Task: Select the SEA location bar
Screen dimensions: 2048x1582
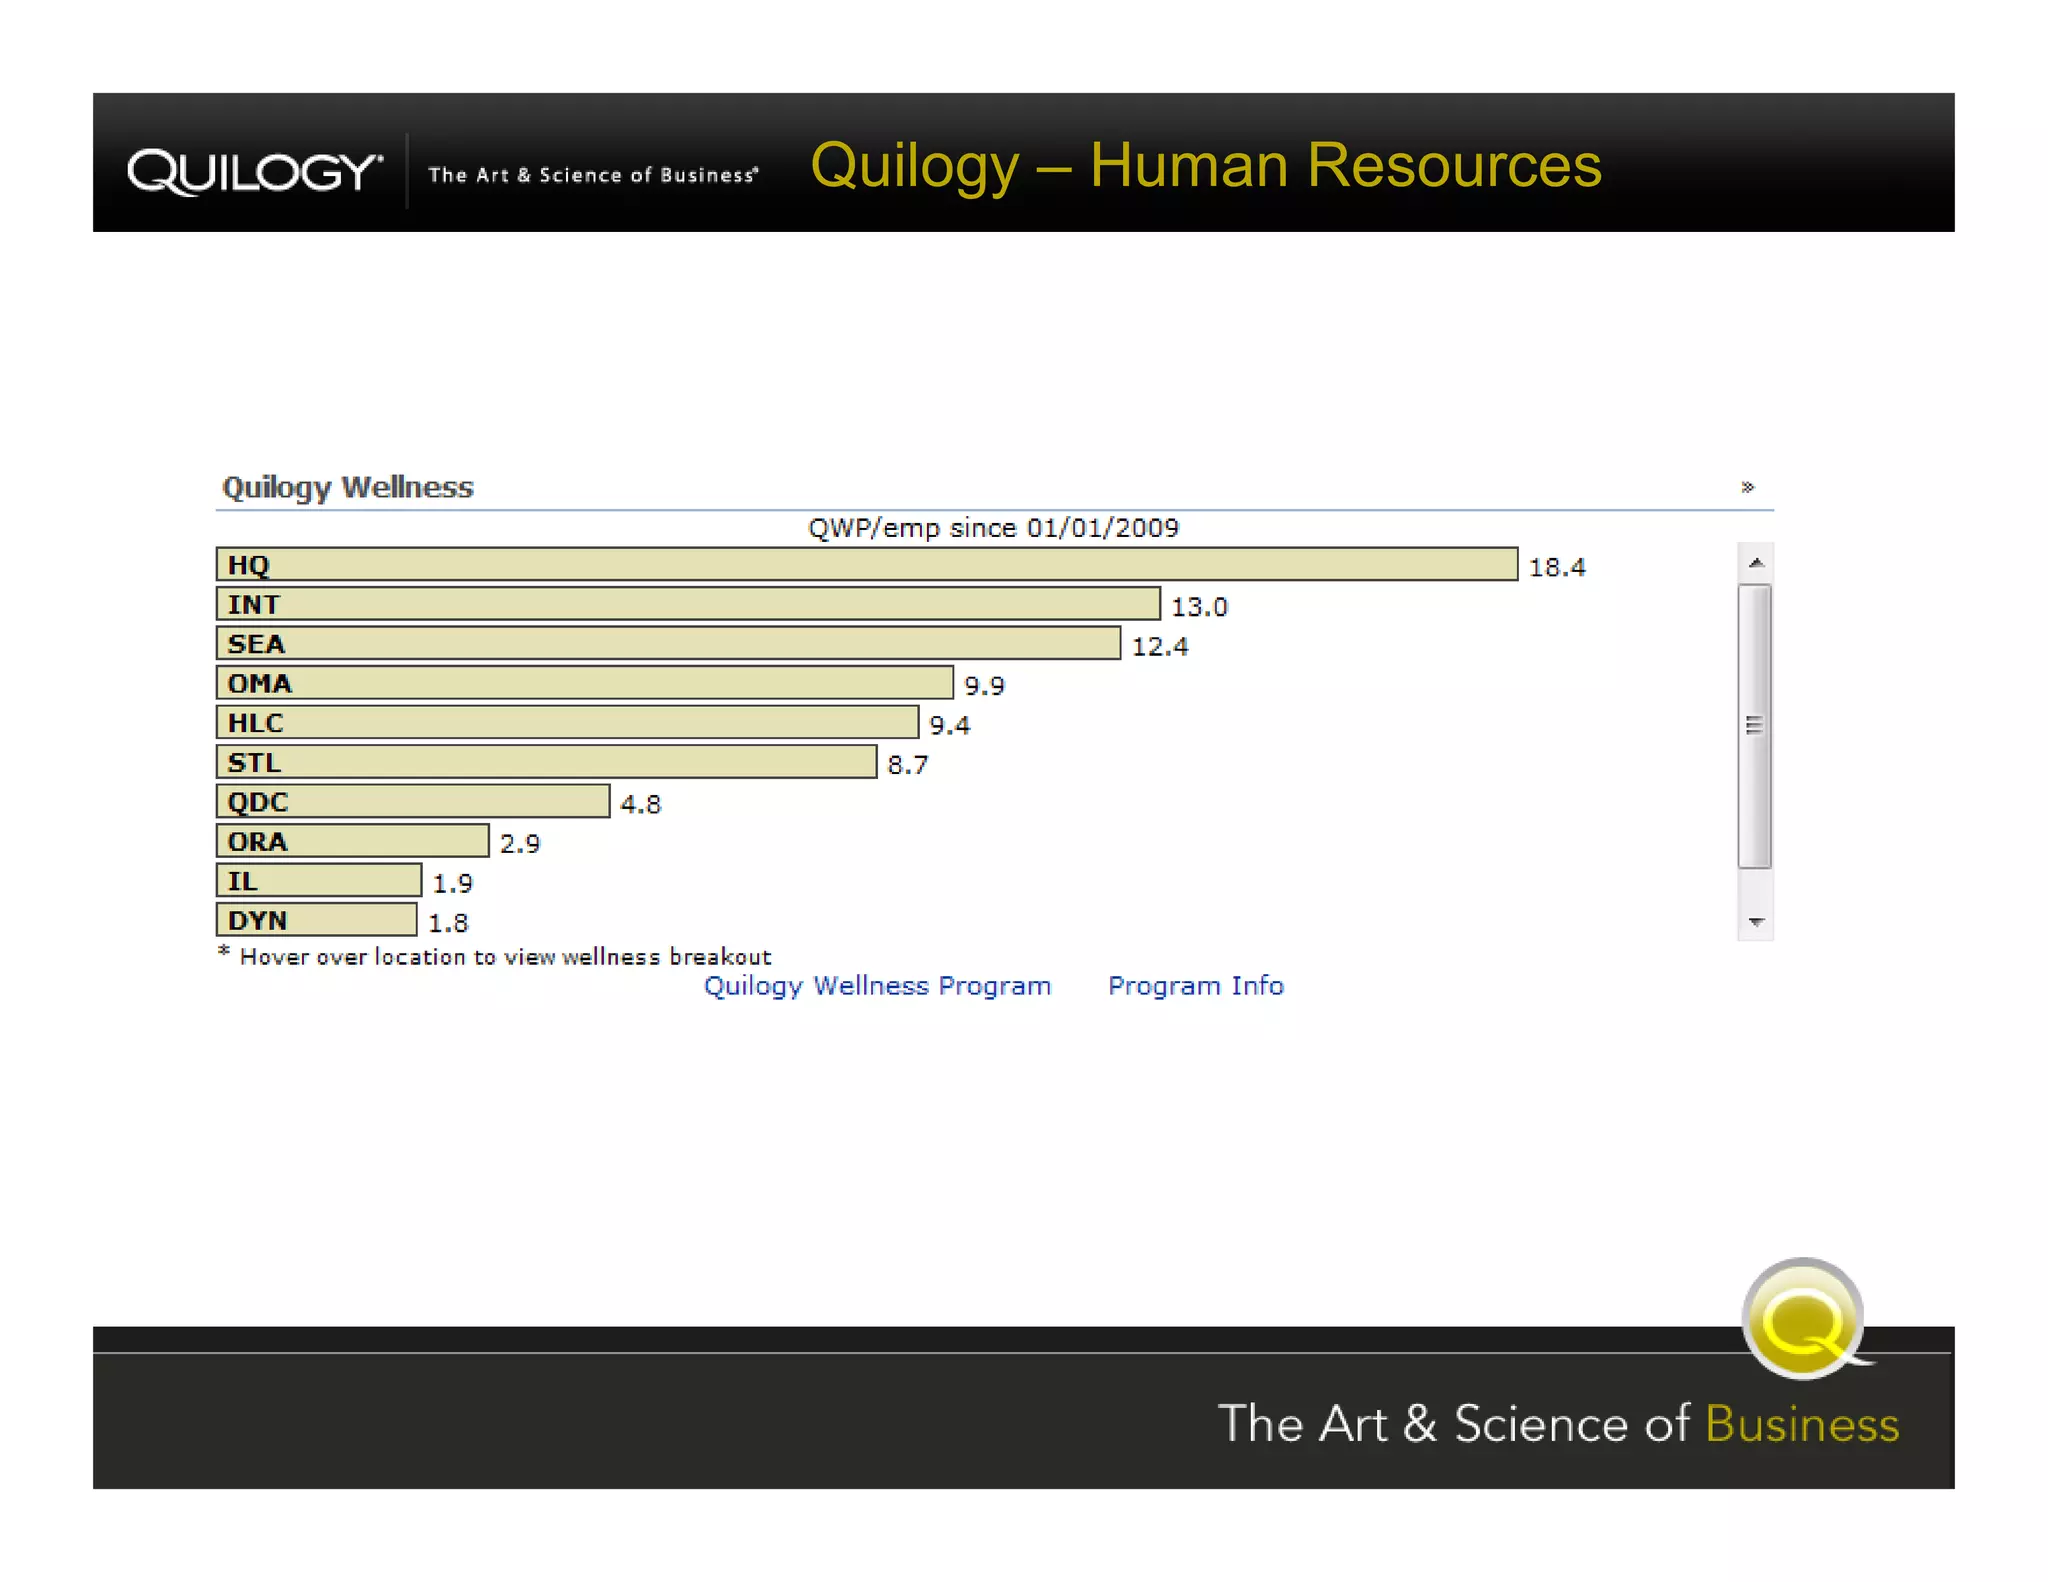Action: (668, 644)
